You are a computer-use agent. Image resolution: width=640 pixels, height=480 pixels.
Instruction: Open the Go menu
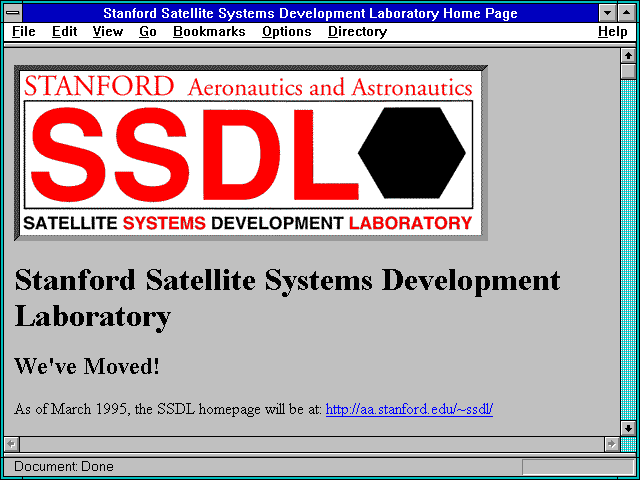click(x=148, y=31)
